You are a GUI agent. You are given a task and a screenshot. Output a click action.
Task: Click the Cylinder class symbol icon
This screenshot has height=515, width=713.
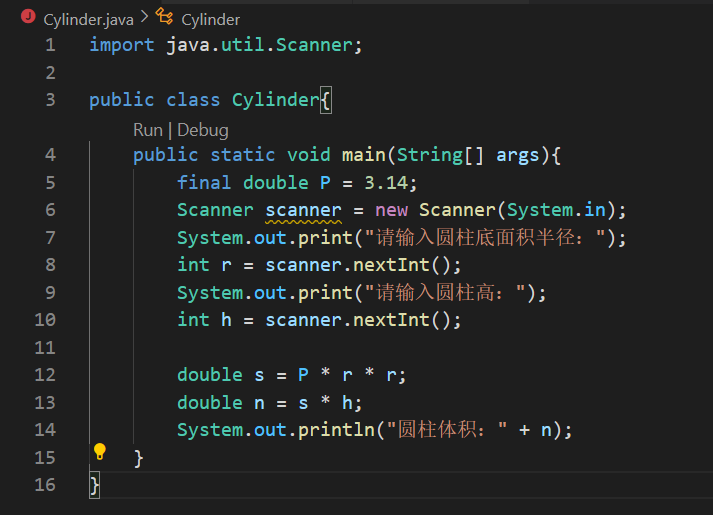coord(164,16)
